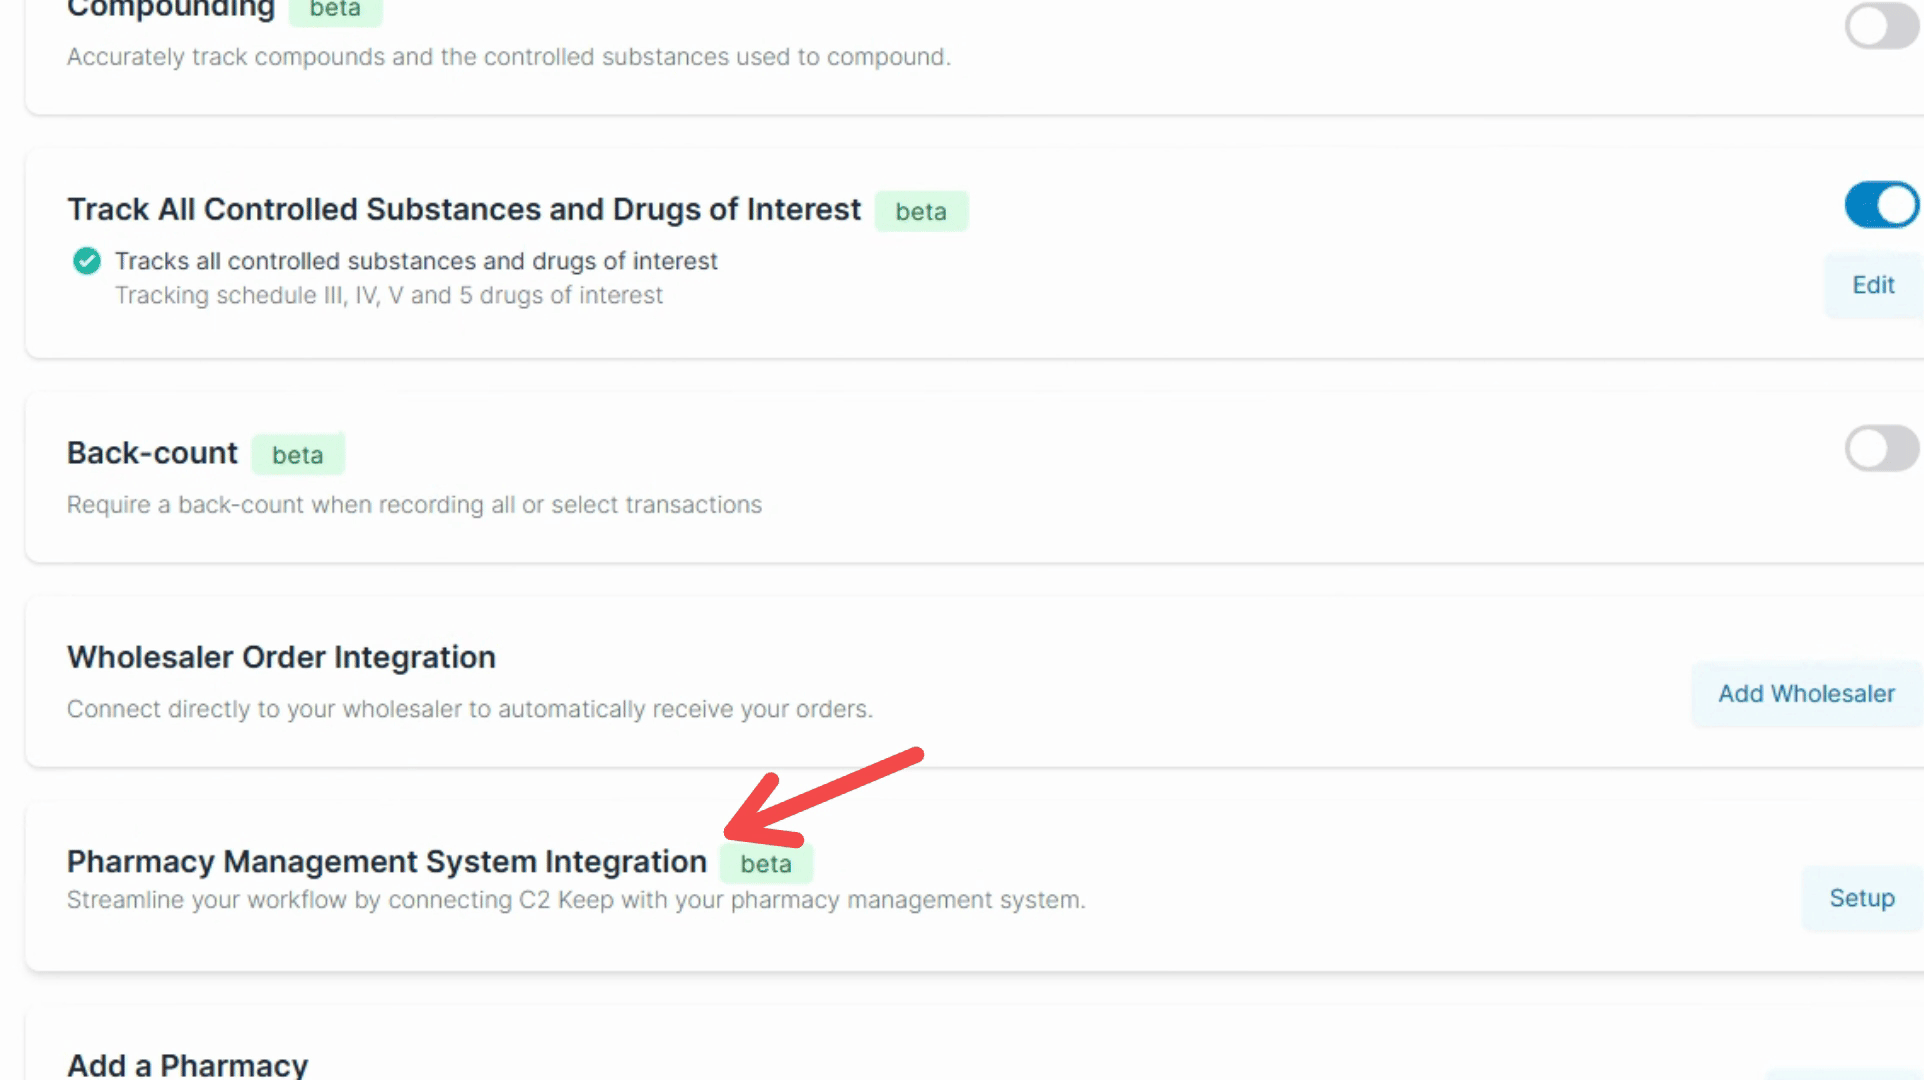
Task: Turn off Track All Controlled Substances toggle
Action: click(1882, 205)
